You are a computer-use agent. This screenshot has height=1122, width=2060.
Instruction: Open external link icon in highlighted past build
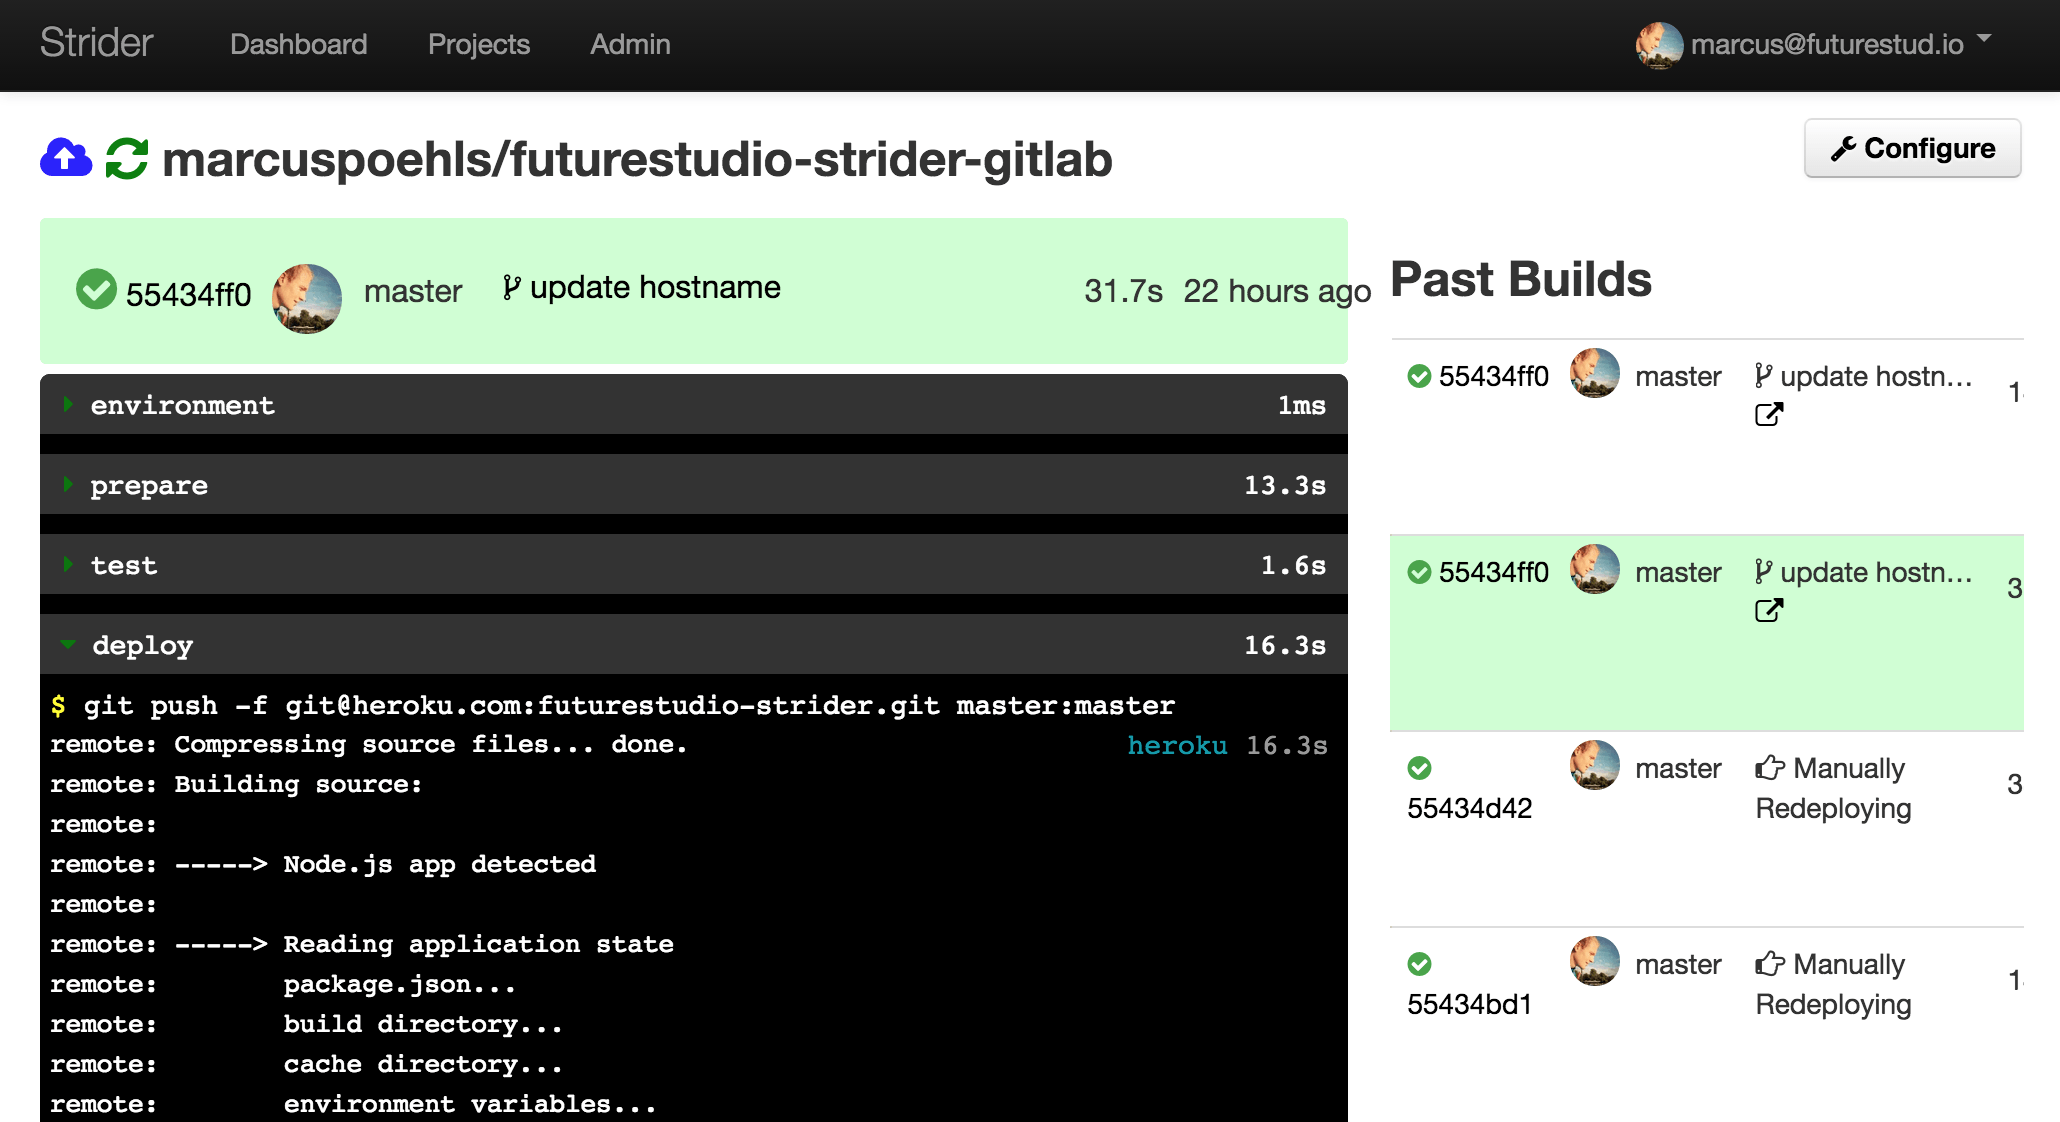tap(1769, 610)
